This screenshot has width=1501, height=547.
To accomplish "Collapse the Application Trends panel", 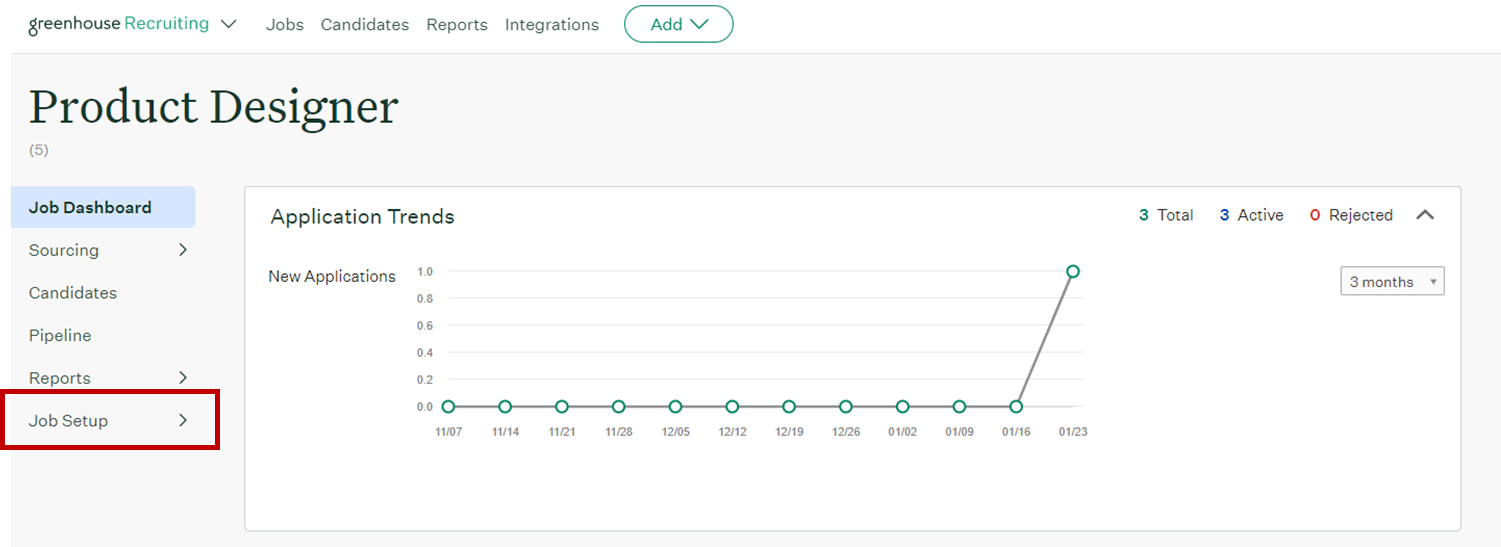I will pos(1425,215).
